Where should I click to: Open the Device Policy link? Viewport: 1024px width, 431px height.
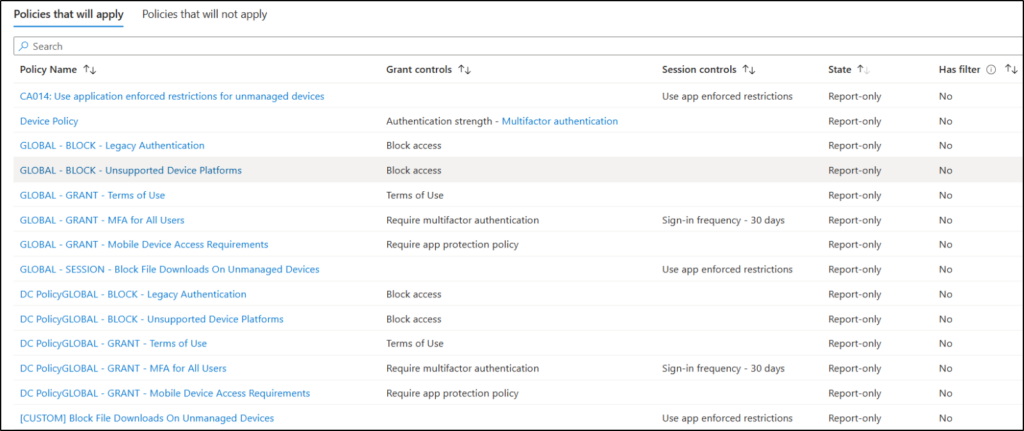coord(49,121)
